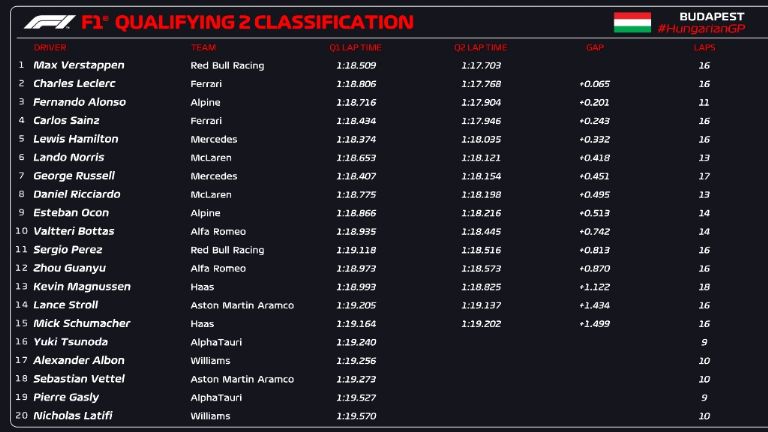768x432 pixels.
Task: Click the Hungarian flag icon
Action: coord(632,22)
